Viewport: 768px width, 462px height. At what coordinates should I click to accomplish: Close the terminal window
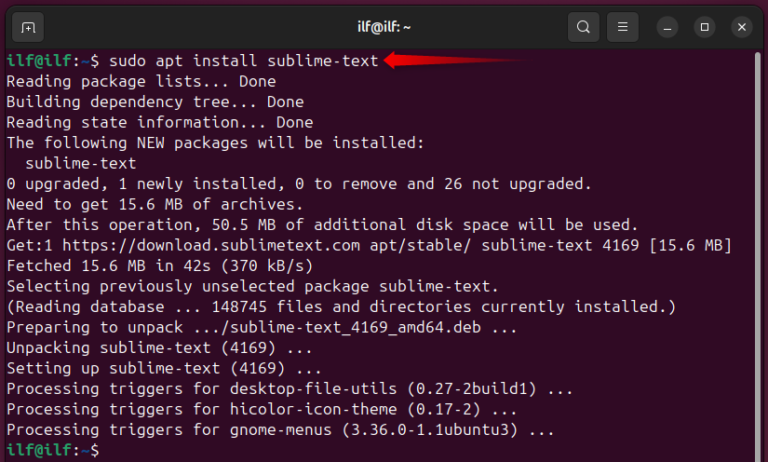(742, 27)
